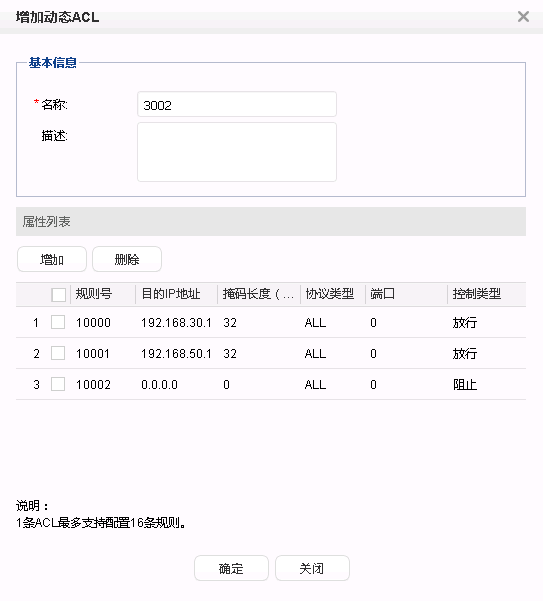Viewport: 543px width, 601px height.
Task: Click the 阻止 control type in row 3
Action: click(x=465, y=384)
